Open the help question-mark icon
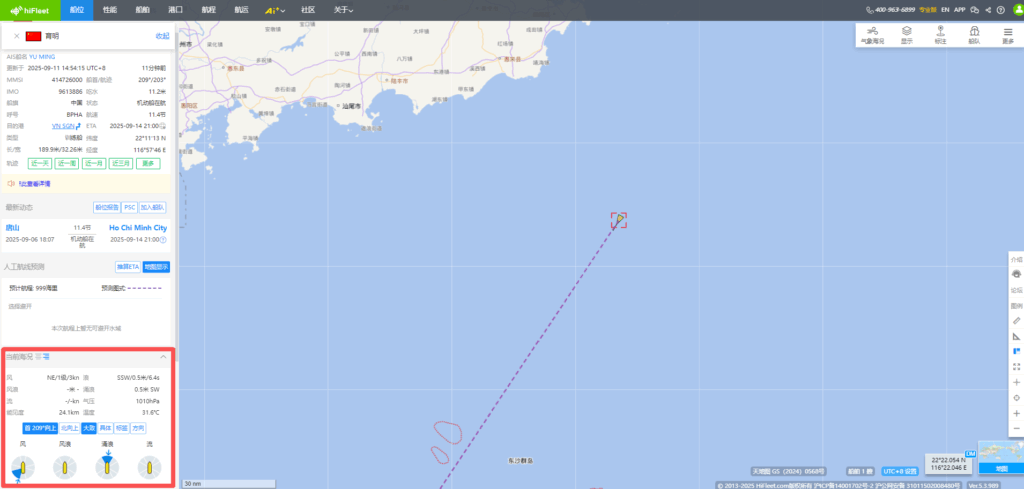This screenshot has height=489, width=1024. click(1000, 10)
